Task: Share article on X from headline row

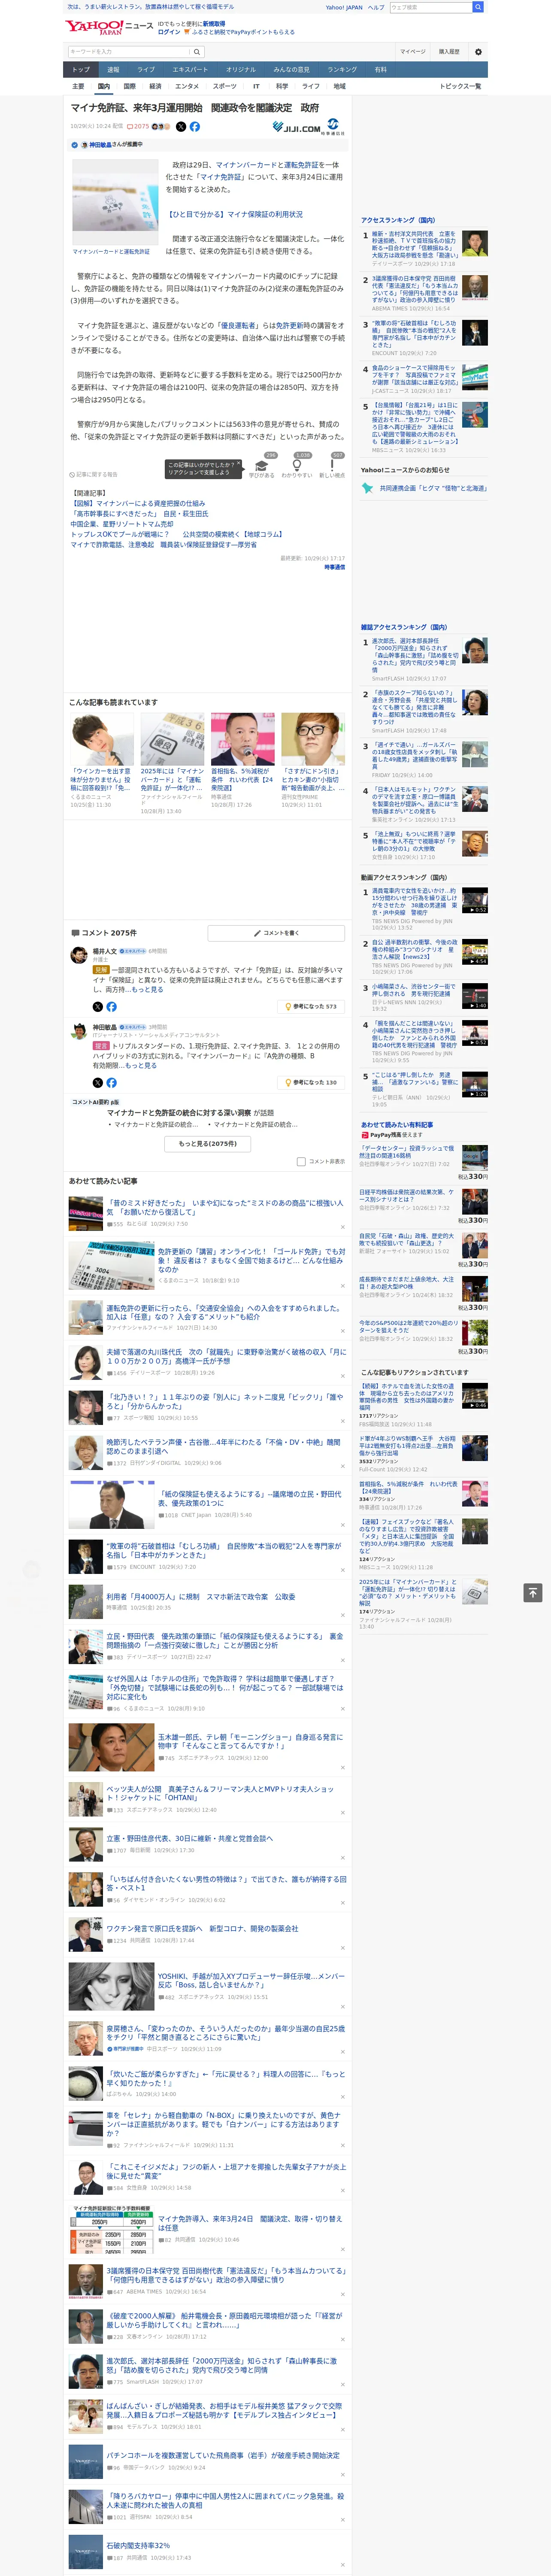Action: point(181,127)
